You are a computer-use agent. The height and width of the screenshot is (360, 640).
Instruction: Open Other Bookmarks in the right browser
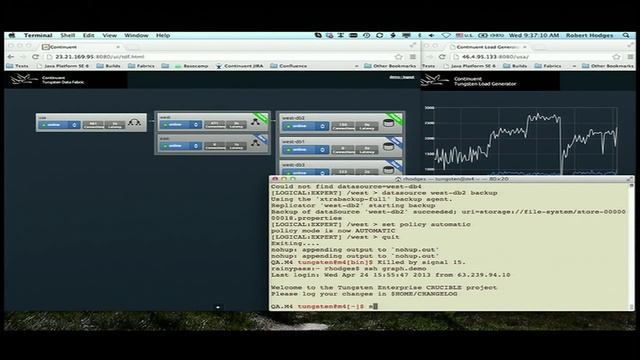coord(608,66)
